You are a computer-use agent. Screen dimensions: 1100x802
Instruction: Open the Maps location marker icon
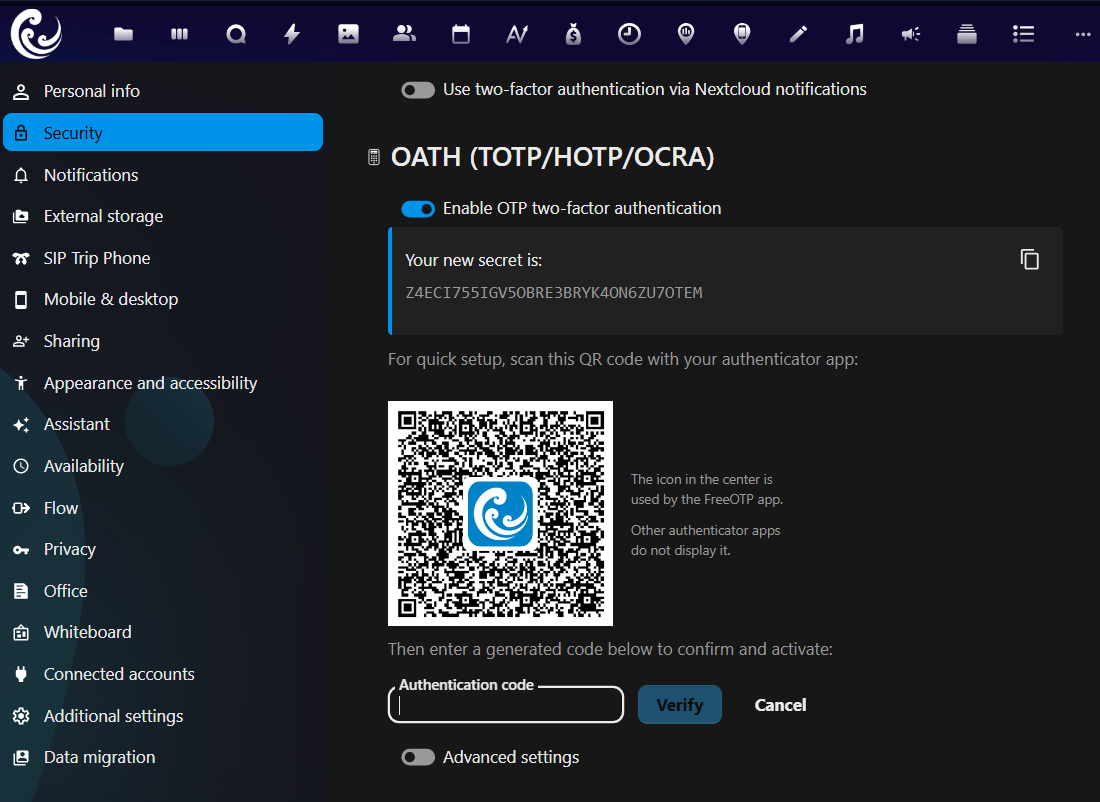click(742, 34)
